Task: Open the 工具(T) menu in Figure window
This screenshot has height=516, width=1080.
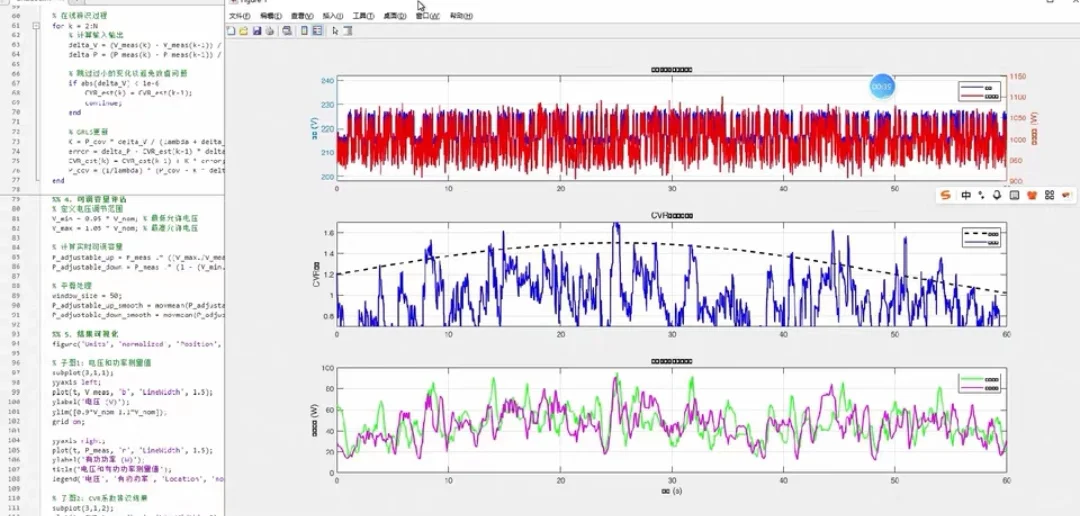Action: (363, 16)
